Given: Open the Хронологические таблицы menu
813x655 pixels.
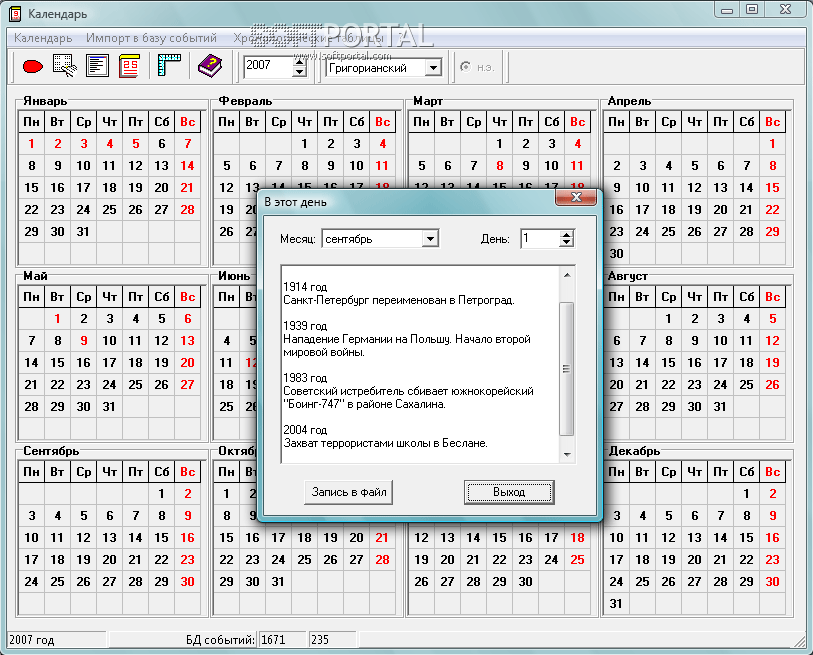Looking at the screenshot, I should [x=309, y=38].
